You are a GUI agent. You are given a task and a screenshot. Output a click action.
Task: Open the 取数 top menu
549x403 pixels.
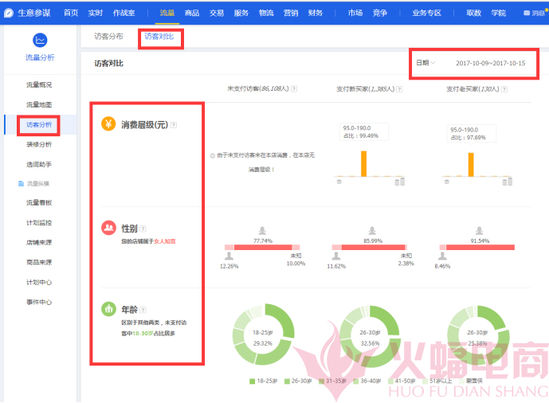[474, 13]
